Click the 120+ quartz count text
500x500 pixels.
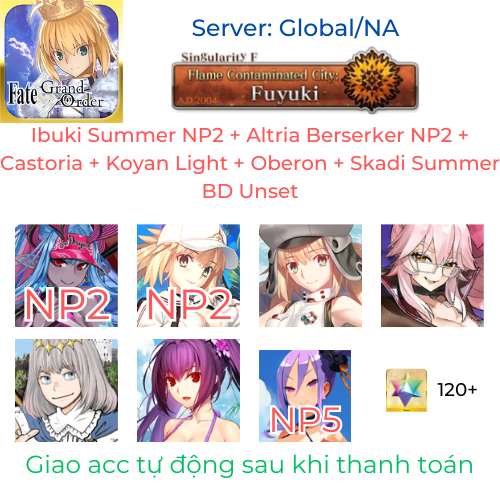[457, 390]
